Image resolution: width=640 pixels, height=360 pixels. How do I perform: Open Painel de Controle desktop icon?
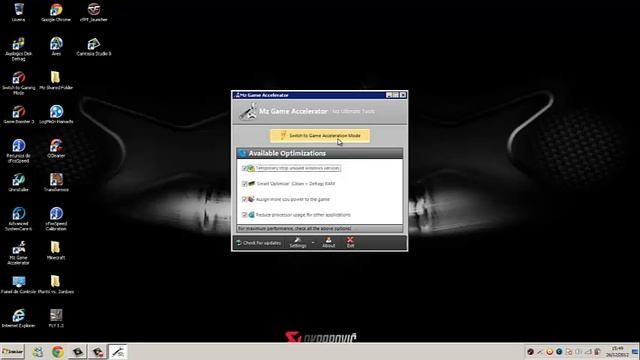point(18,284)
